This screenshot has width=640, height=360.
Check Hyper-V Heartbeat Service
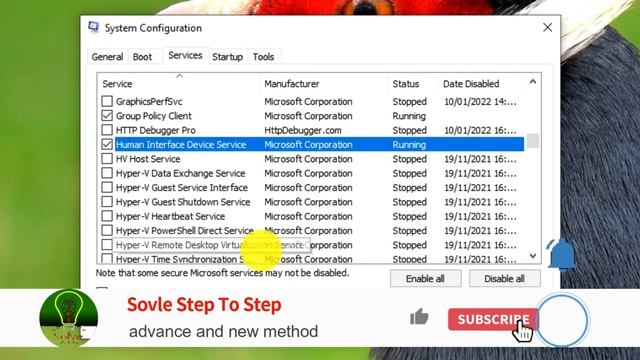pyautogui.click(x=107, y=216)
